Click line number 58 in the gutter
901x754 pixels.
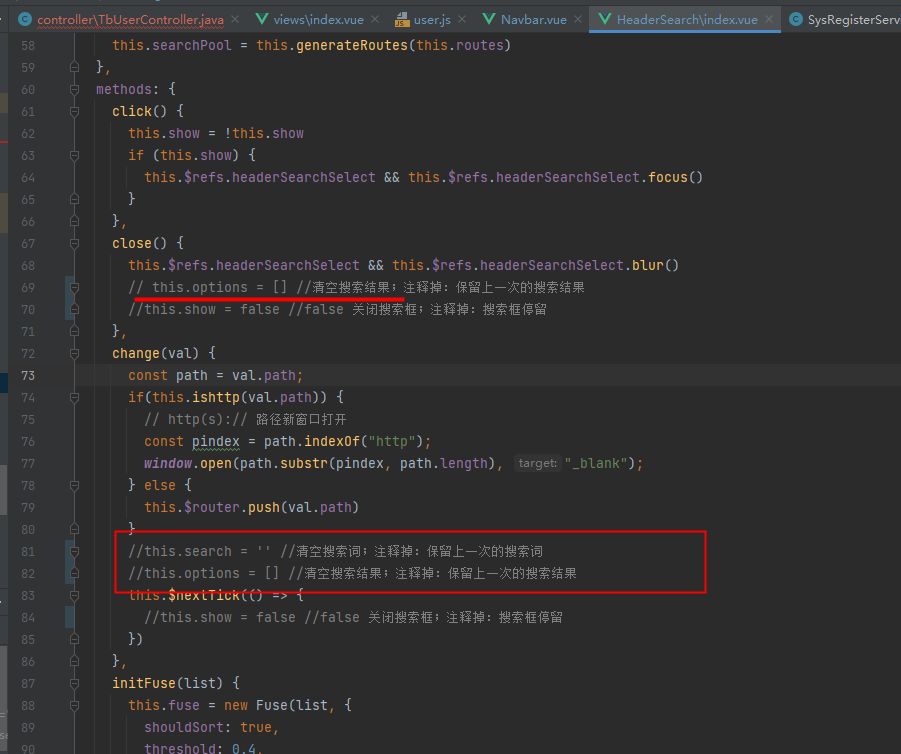point(28,45)
